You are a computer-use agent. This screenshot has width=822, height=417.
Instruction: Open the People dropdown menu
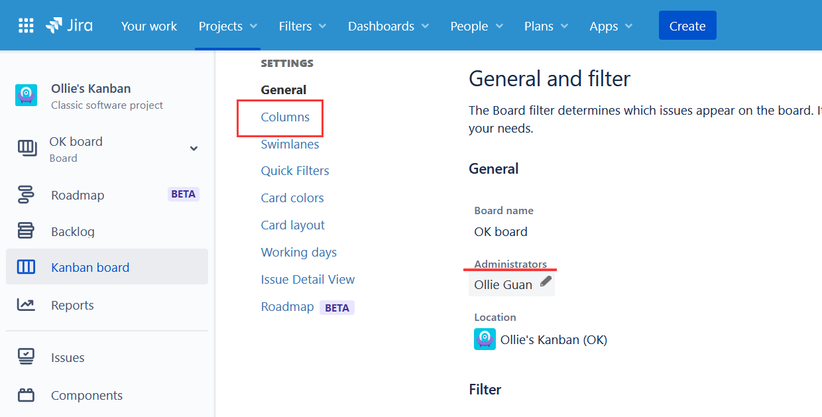point(476,26)
